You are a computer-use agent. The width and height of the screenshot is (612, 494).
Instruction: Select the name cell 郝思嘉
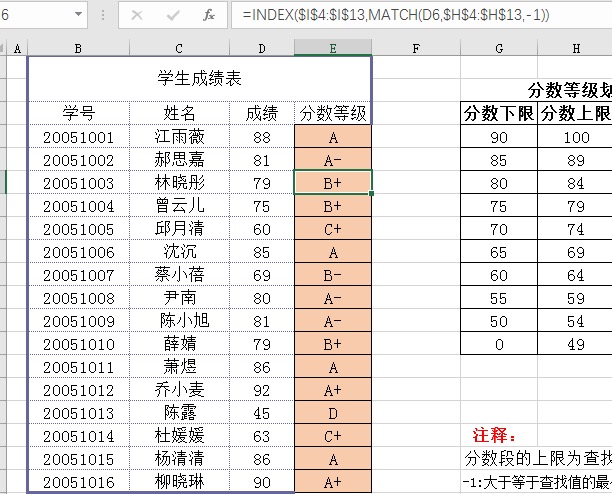(180, 160)
